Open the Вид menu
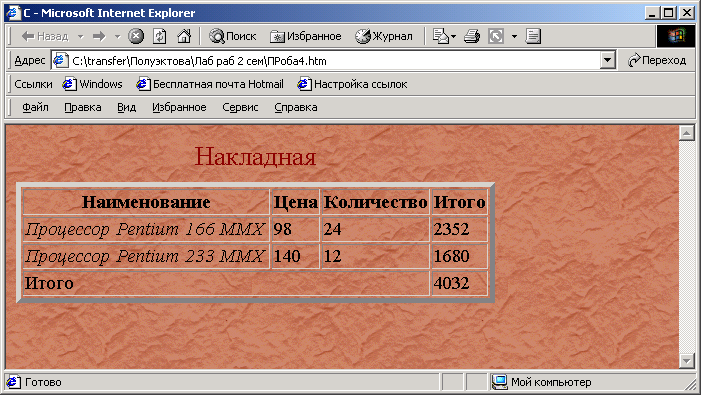Viewport: 701px width, 395px height. [x=127, y=107]
